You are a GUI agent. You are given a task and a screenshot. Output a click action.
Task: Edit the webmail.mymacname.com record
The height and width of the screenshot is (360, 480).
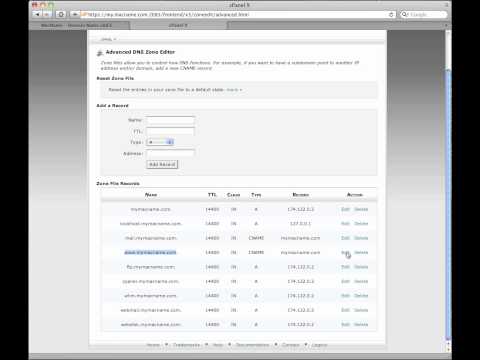click(345, 310)
